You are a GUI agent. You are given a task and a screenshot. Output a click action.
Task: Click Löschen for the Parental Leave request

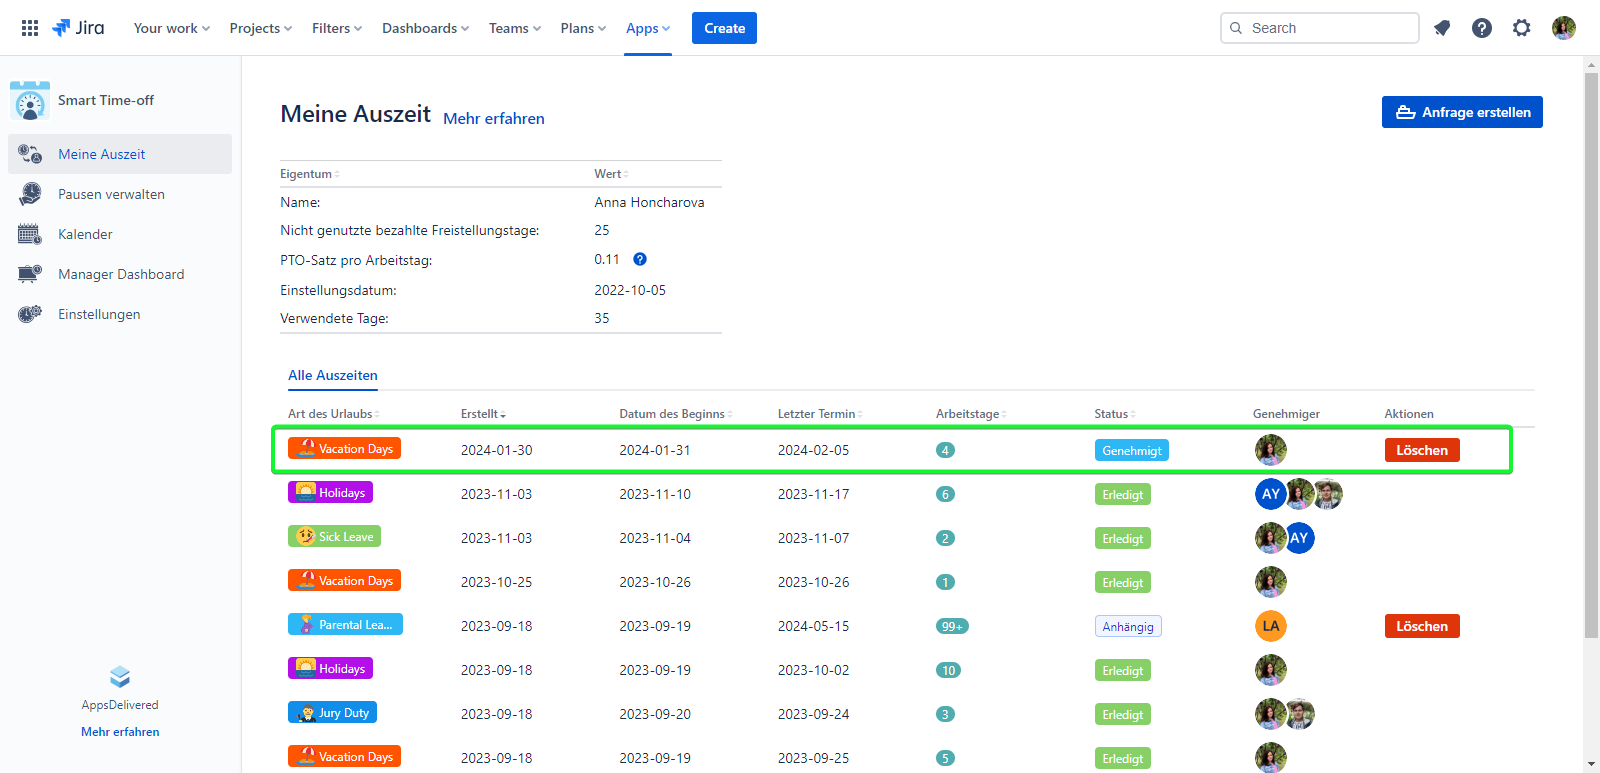(1422, 626)
